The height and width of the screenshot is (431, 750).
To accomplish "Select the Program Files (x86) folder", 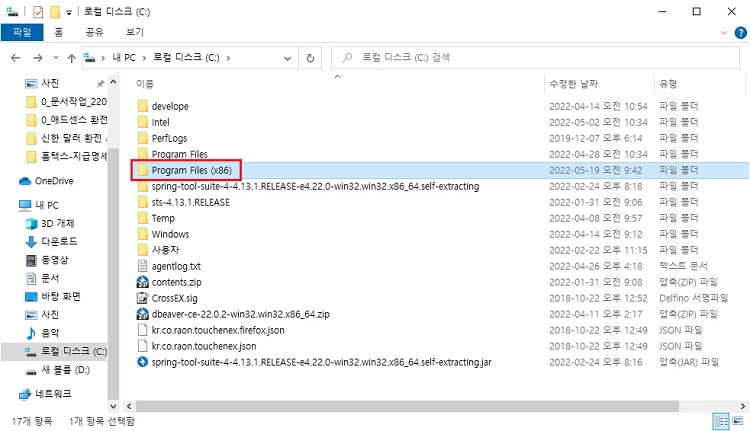I will click(191, 170).
